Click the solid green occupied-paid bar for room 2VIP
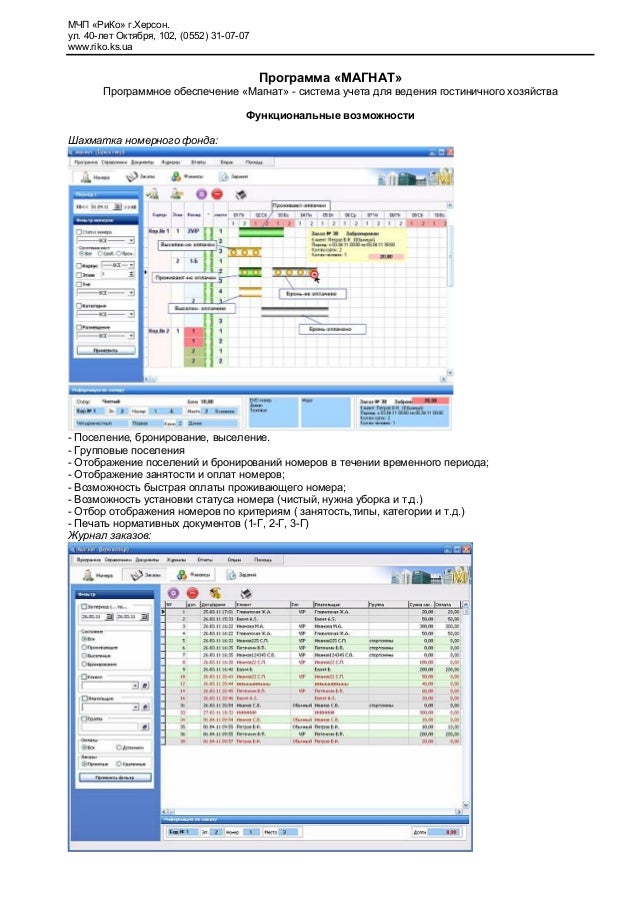The height and width of the screenshot is (903, 638). 261,232
